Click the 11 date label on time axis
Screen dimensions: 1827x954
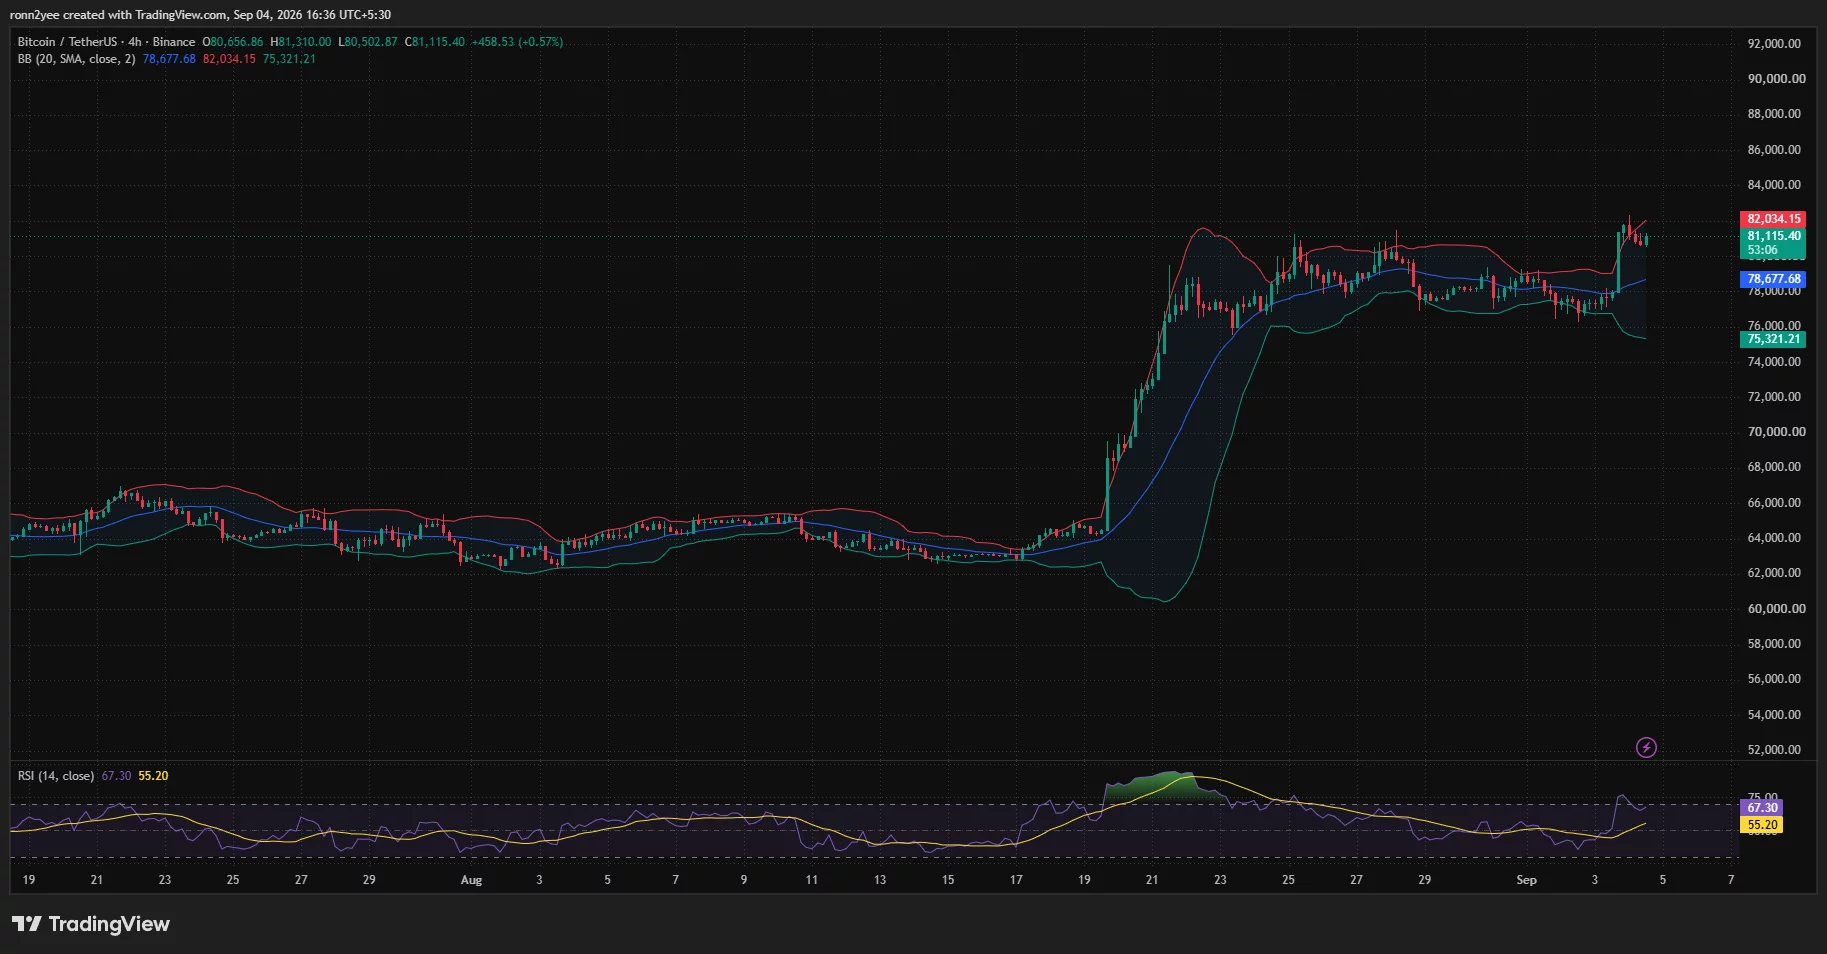point(811,880)
